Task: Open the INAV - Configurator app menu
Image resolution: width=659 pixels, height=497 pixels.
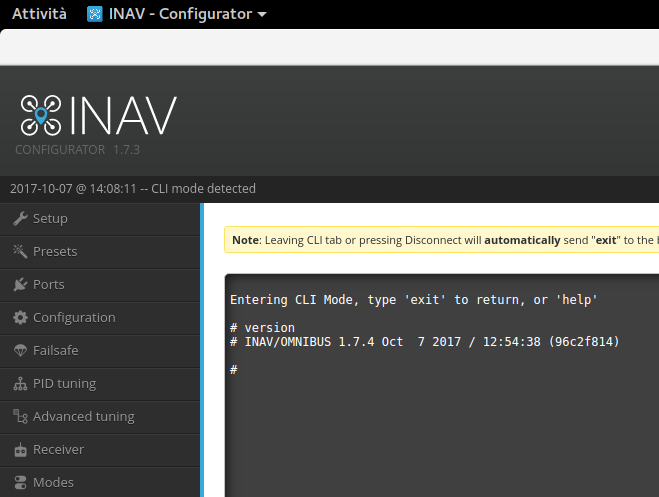Action: pyautogui.click(x=177, y=14)
